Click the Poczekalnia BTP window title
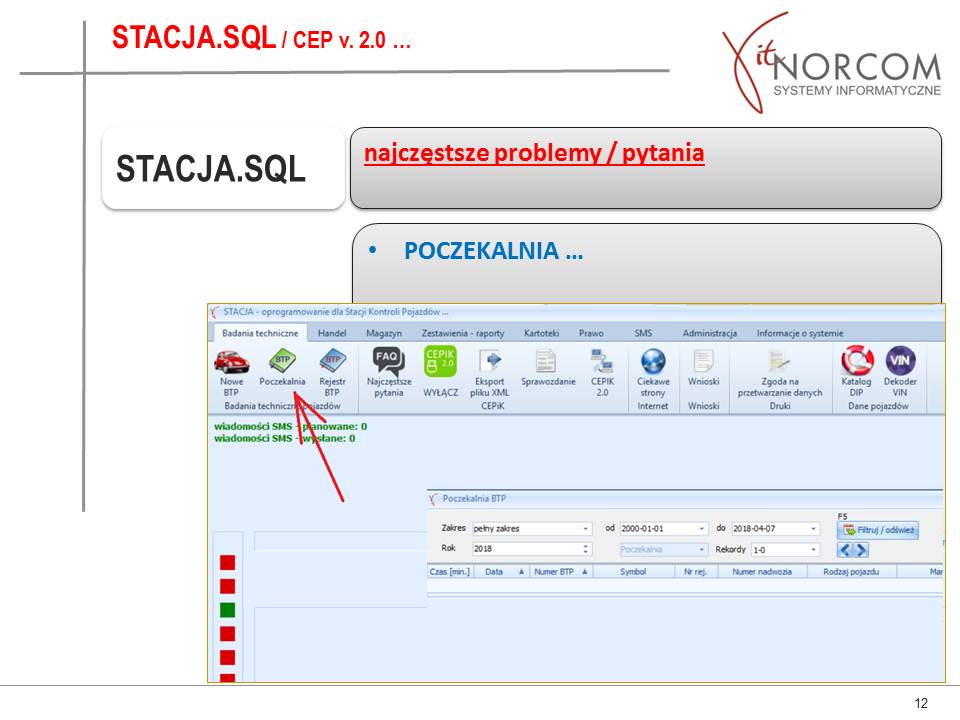The width and height of the screenshot is (960, 720). click(474, 498)
